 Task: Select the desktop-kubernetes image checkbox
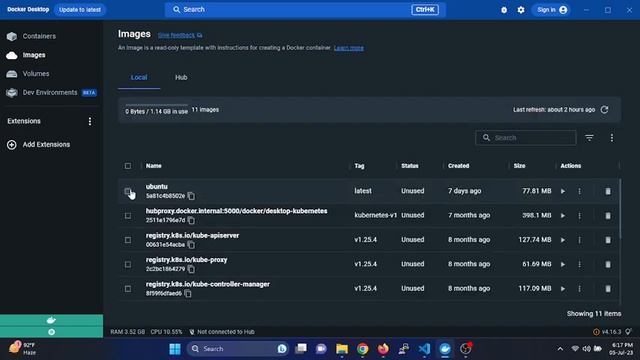128,216
